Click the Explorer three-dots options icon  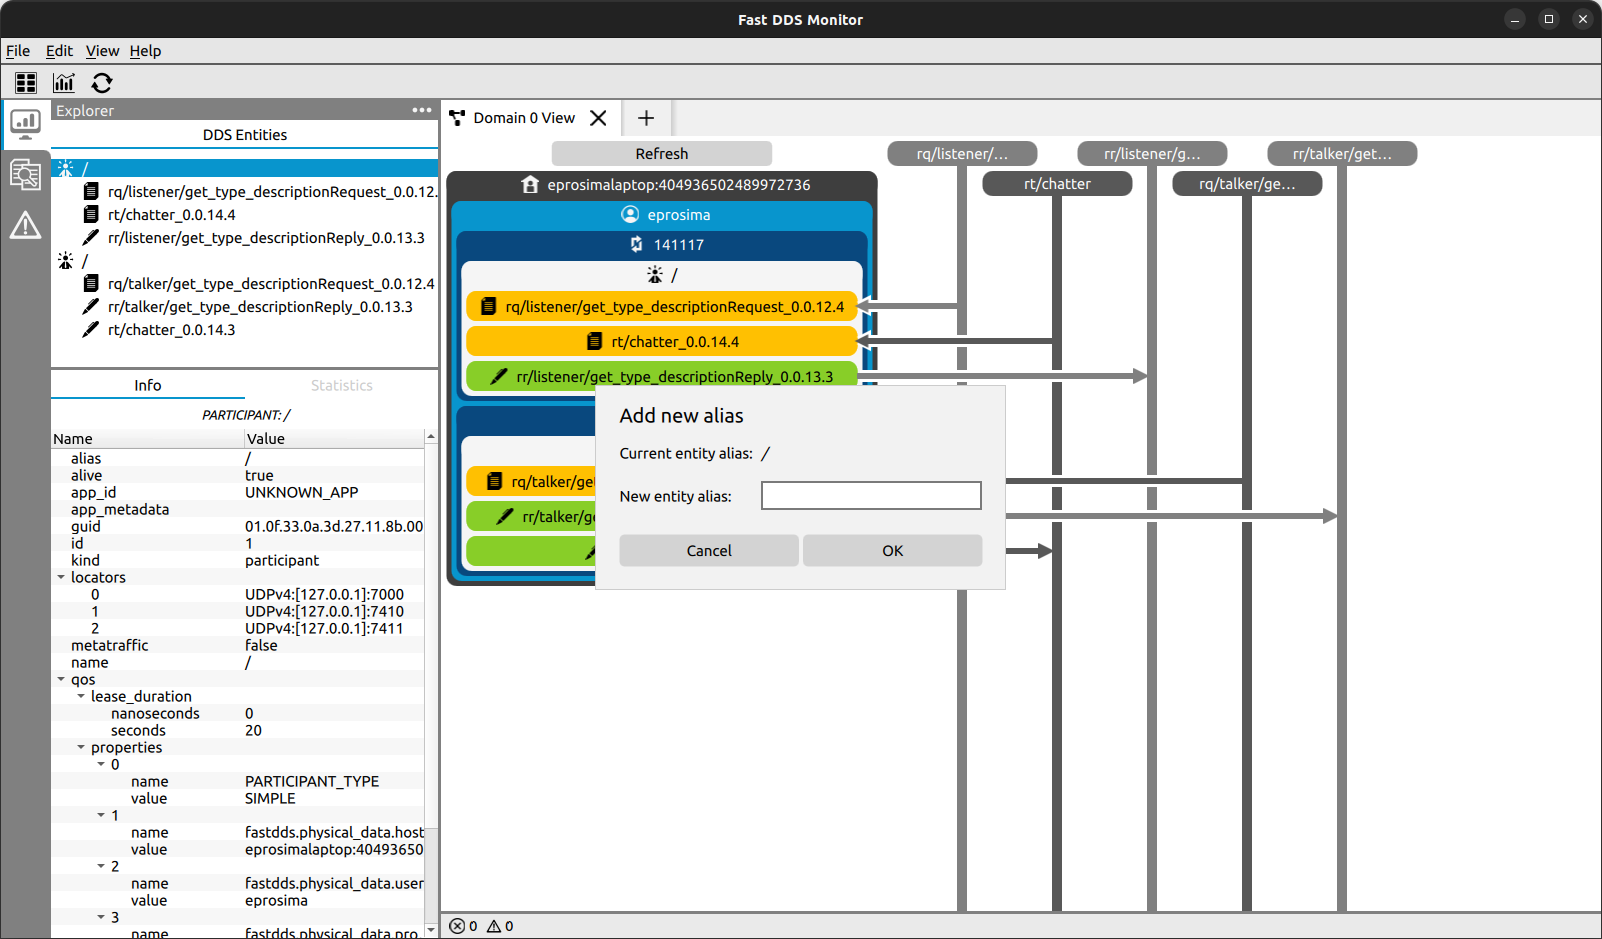click(x=422, y=110)
